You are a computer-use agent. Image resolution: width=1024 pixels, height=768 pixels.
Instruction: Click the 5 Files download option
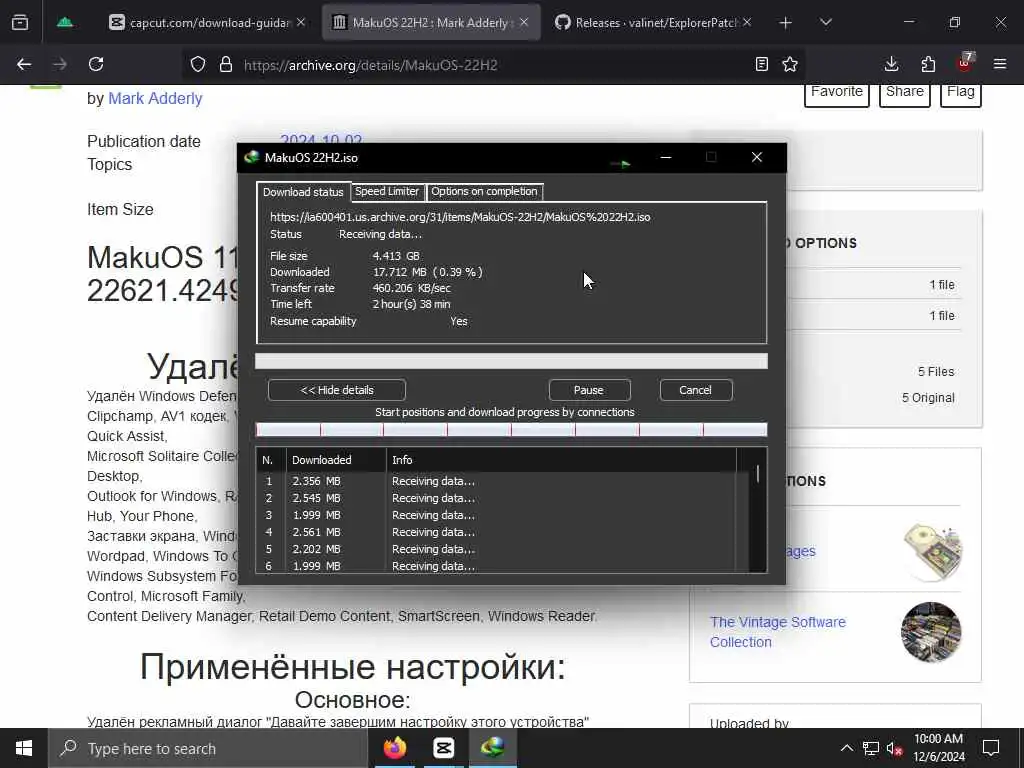936,372
